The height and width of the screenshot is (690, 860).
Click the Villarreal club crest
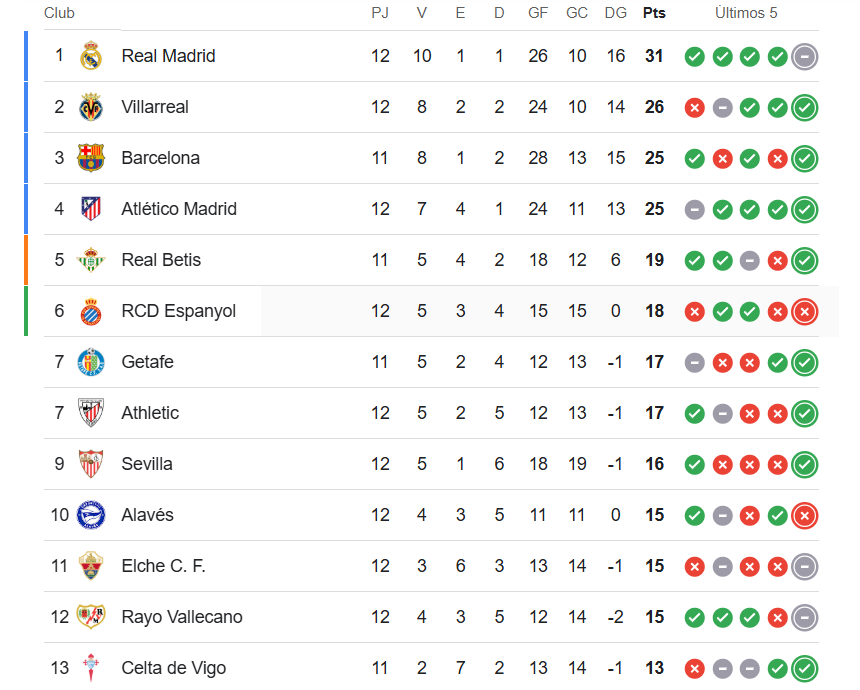click(x=91, y=107)
